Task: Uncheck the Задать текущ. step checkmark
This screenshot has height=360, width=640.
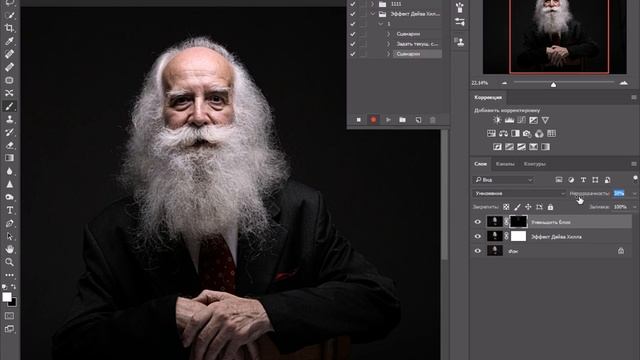Action: (353, 44)
